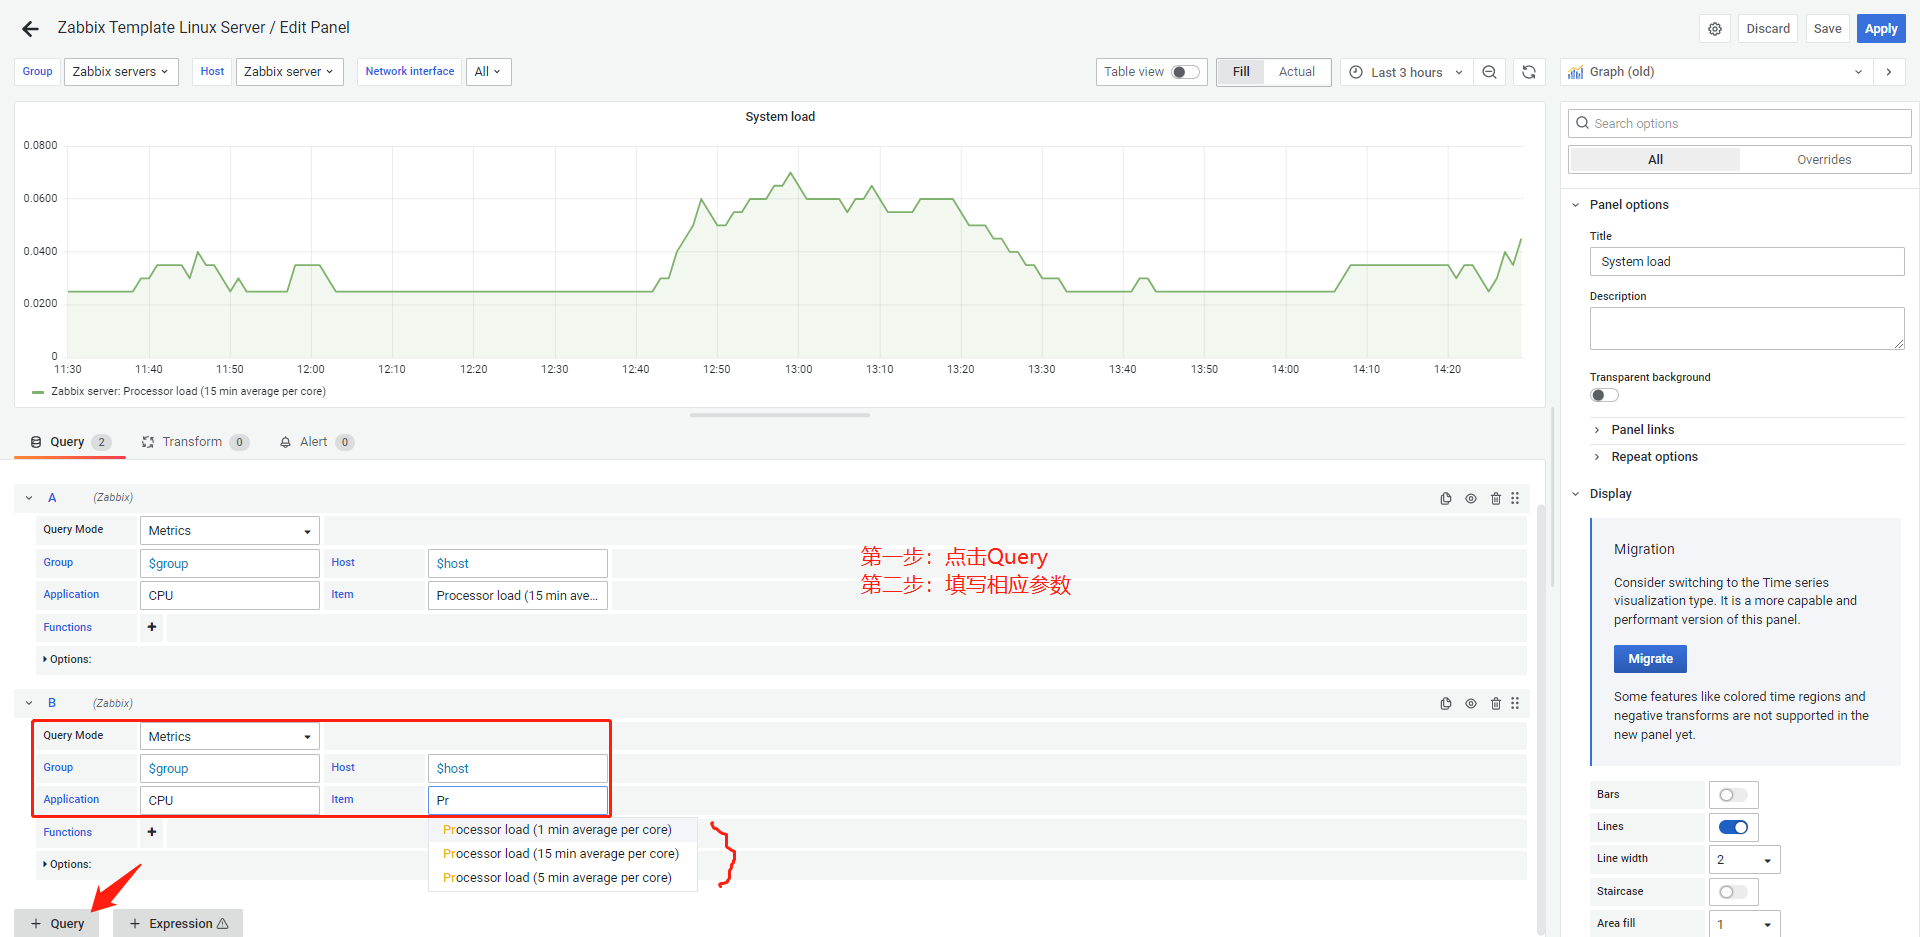Click the back arrow icon

(x=30, y=29)
